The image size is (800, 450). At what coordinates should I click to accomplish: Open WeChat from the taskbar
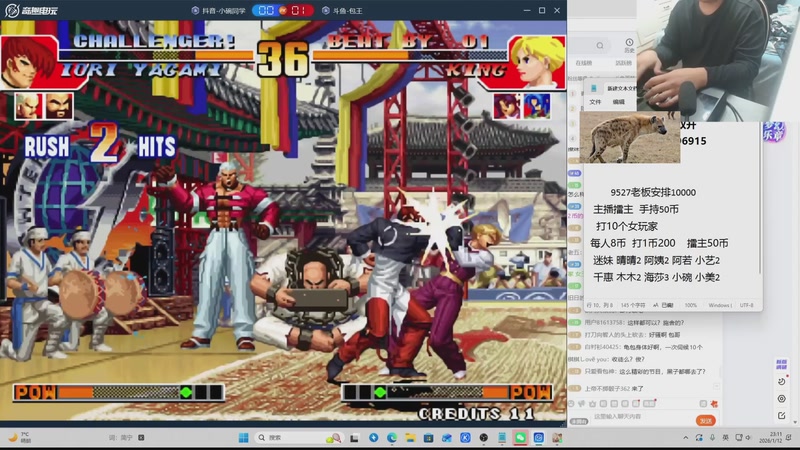520,438
